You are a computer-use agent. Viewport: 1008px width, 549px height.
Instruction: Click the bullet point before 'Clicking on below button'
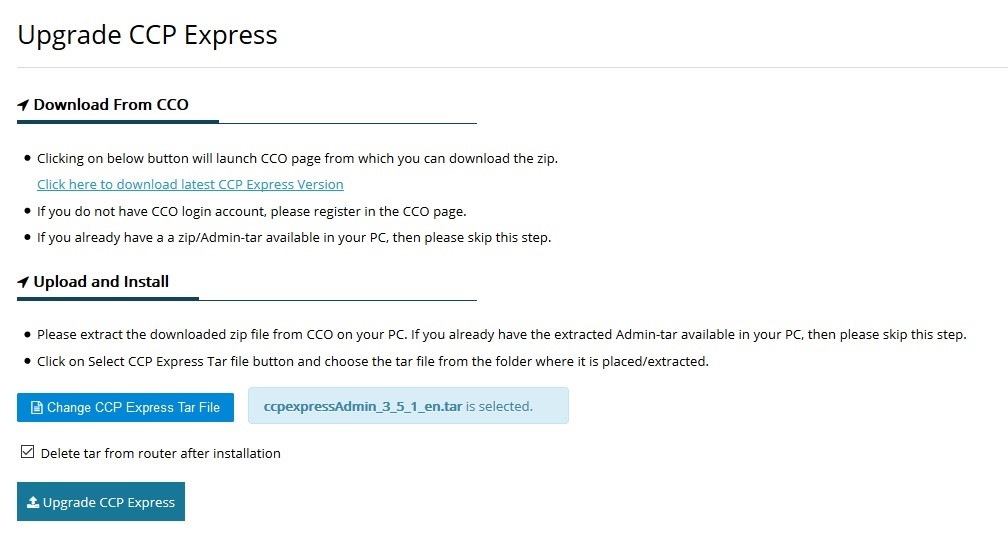point(27,158)
